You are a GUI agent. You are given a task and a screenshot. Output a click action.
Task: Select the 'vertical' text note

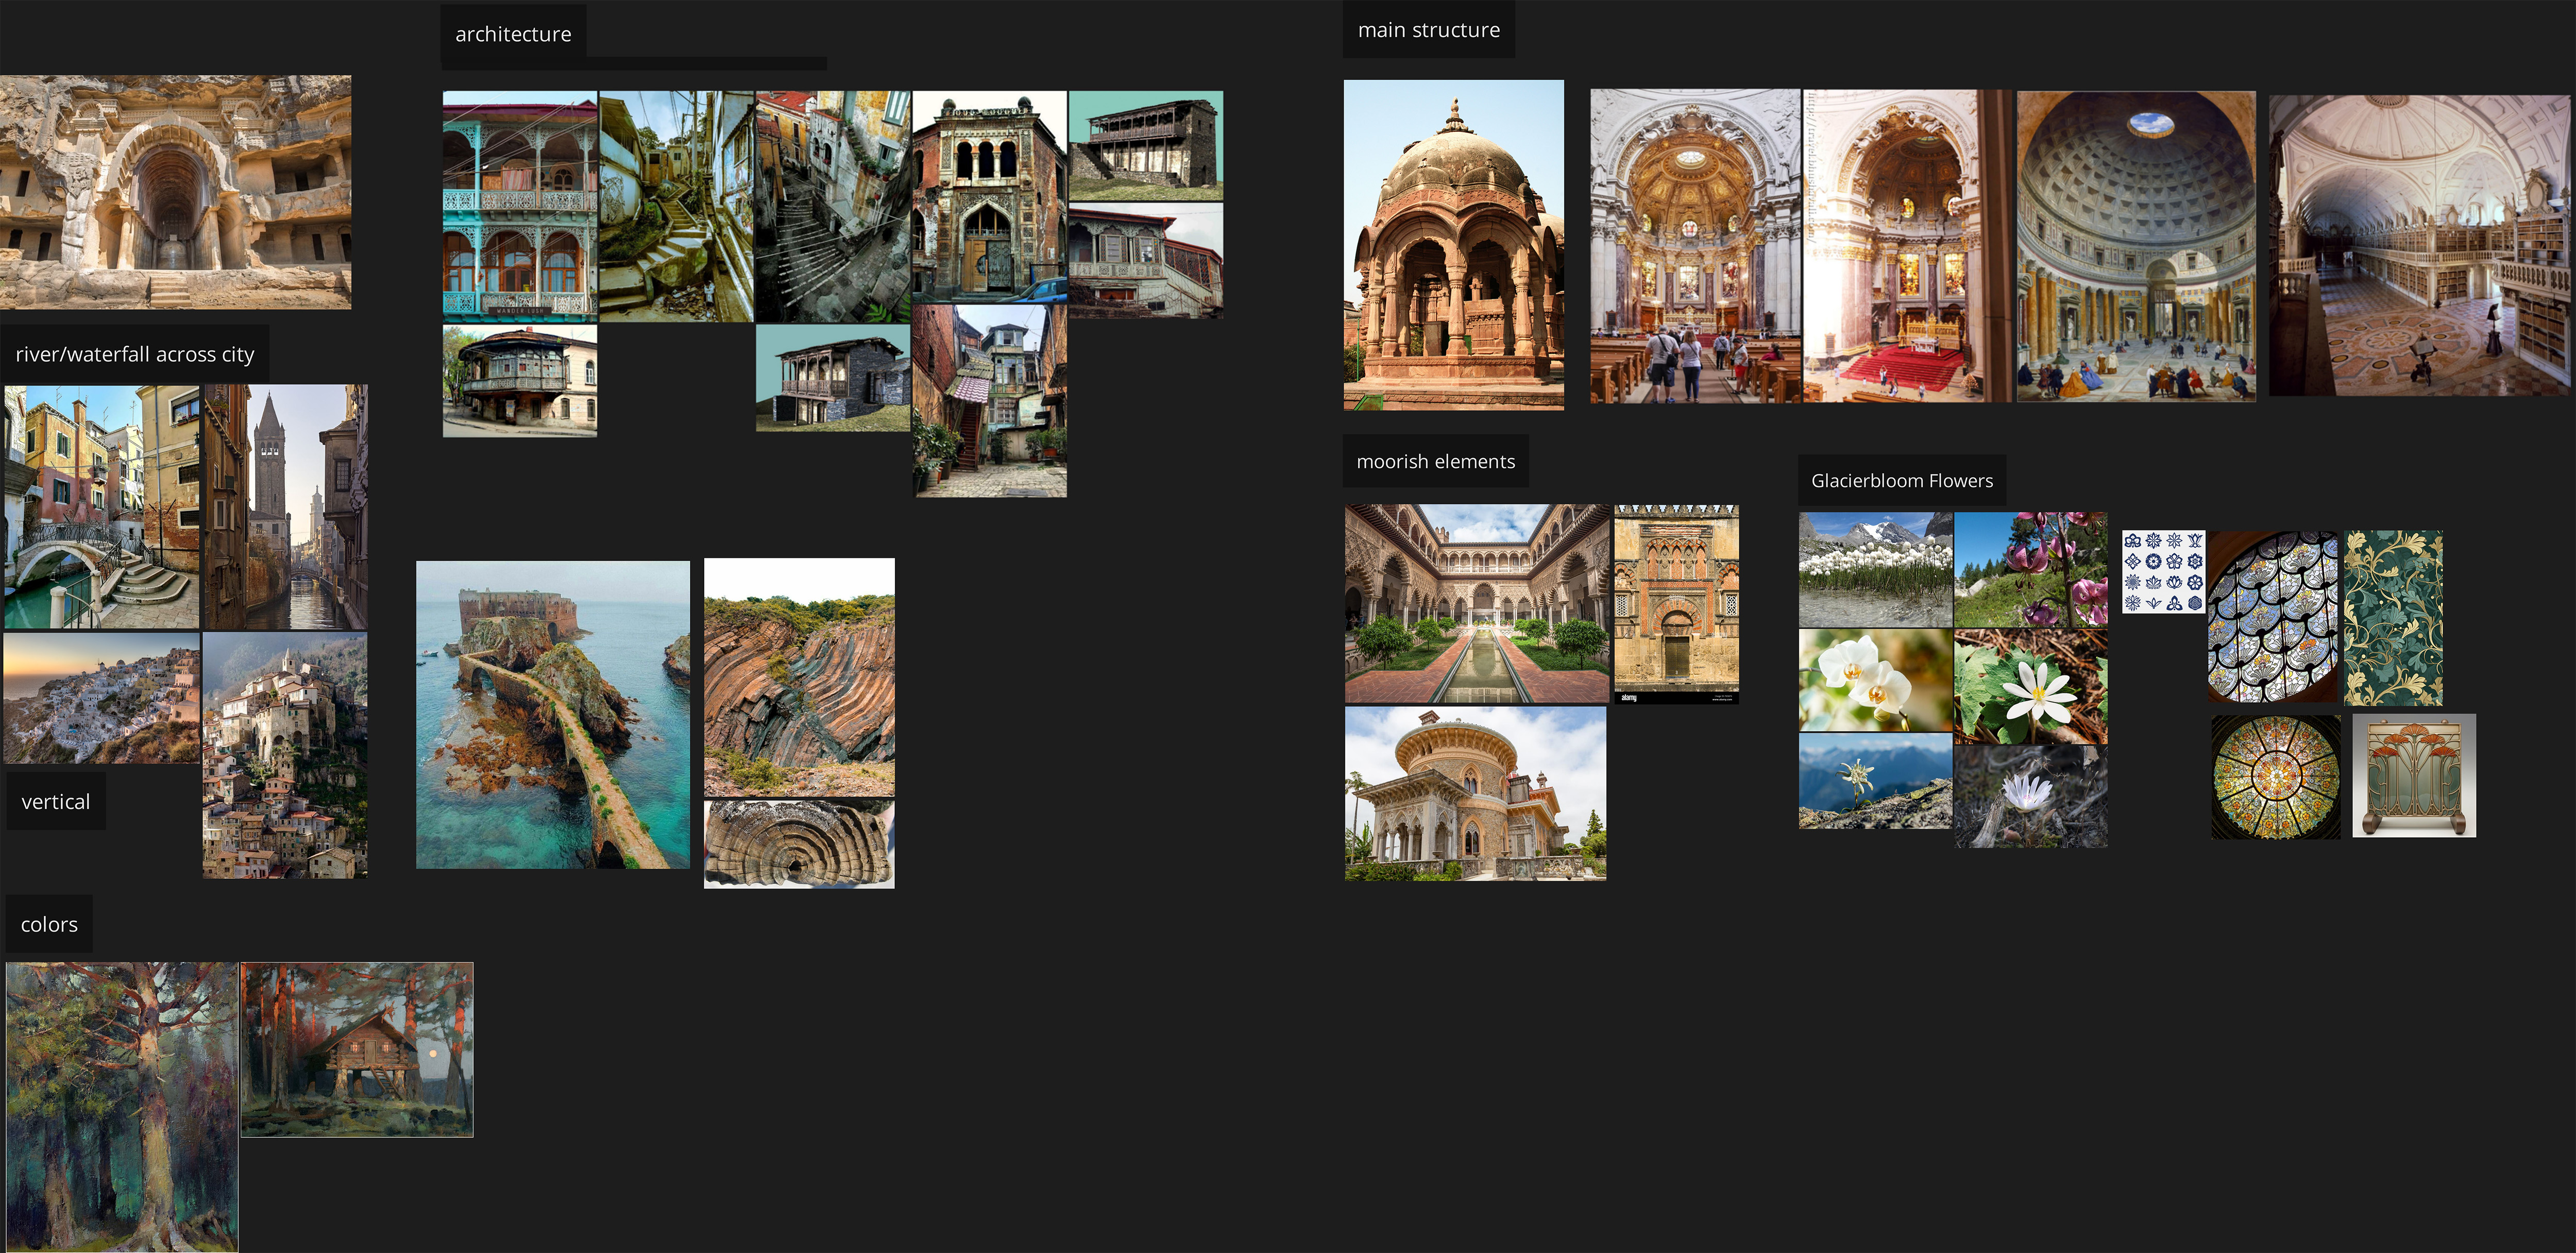[56, 801]
